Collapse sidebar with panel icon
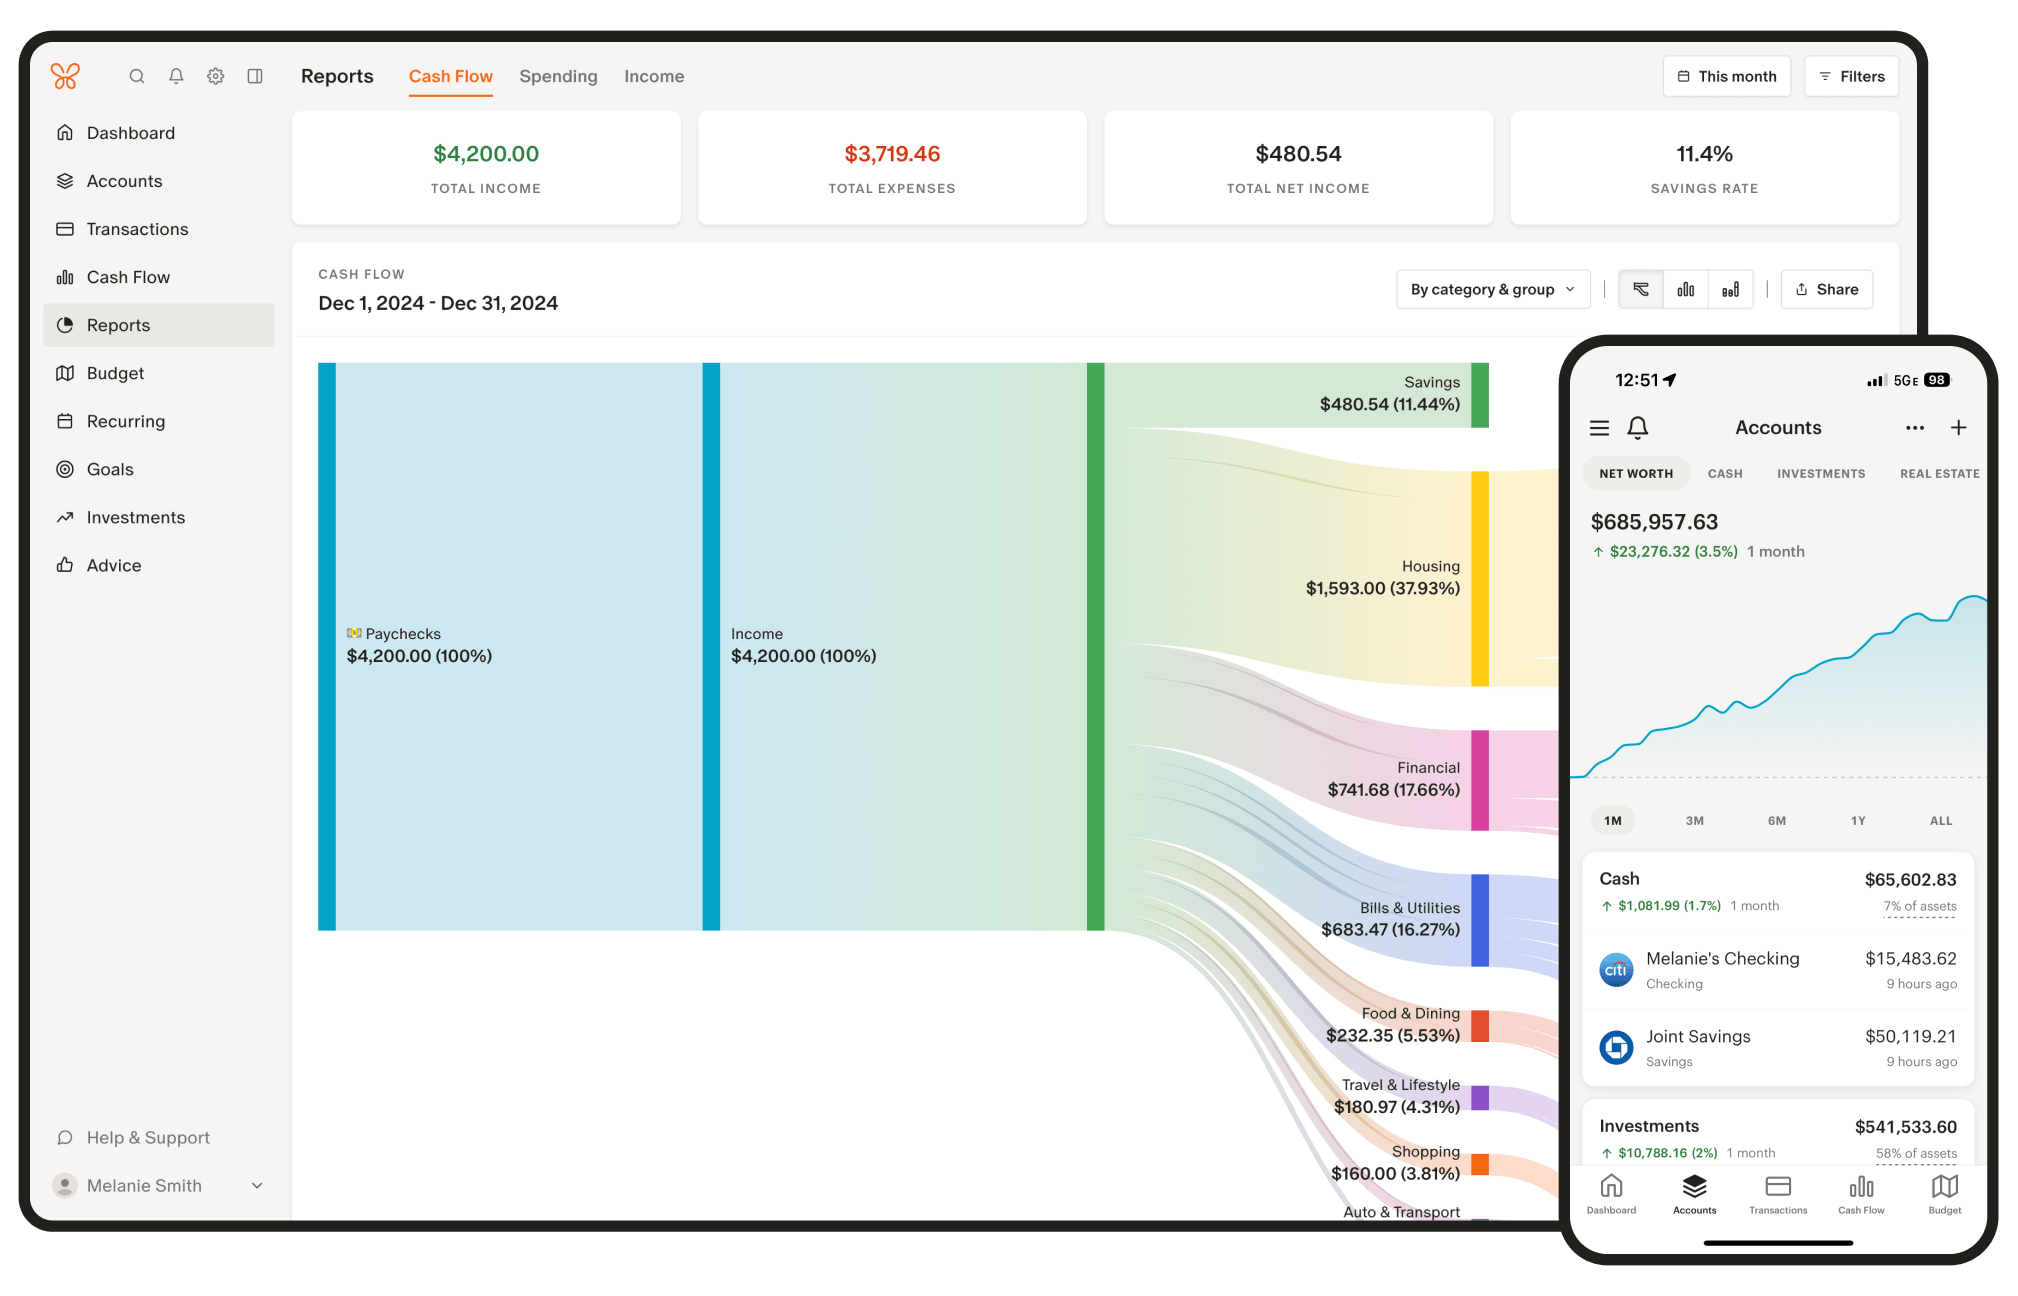The height and width of the screenshot is (1296, 2018). point(255,76)
